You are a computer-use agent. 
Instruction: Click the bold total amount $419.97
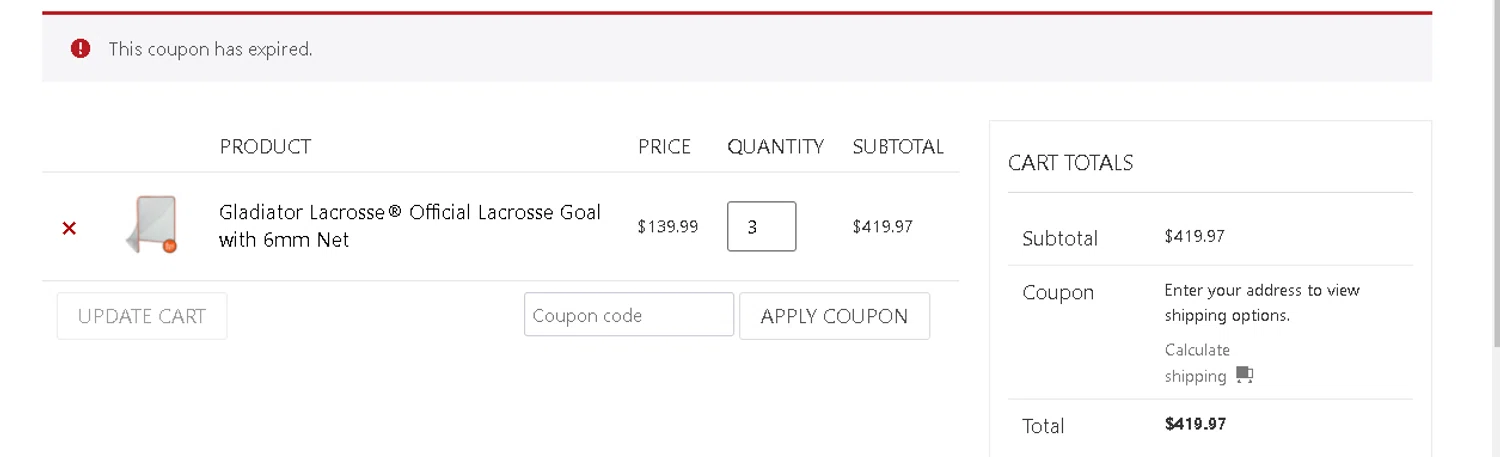1195,424
